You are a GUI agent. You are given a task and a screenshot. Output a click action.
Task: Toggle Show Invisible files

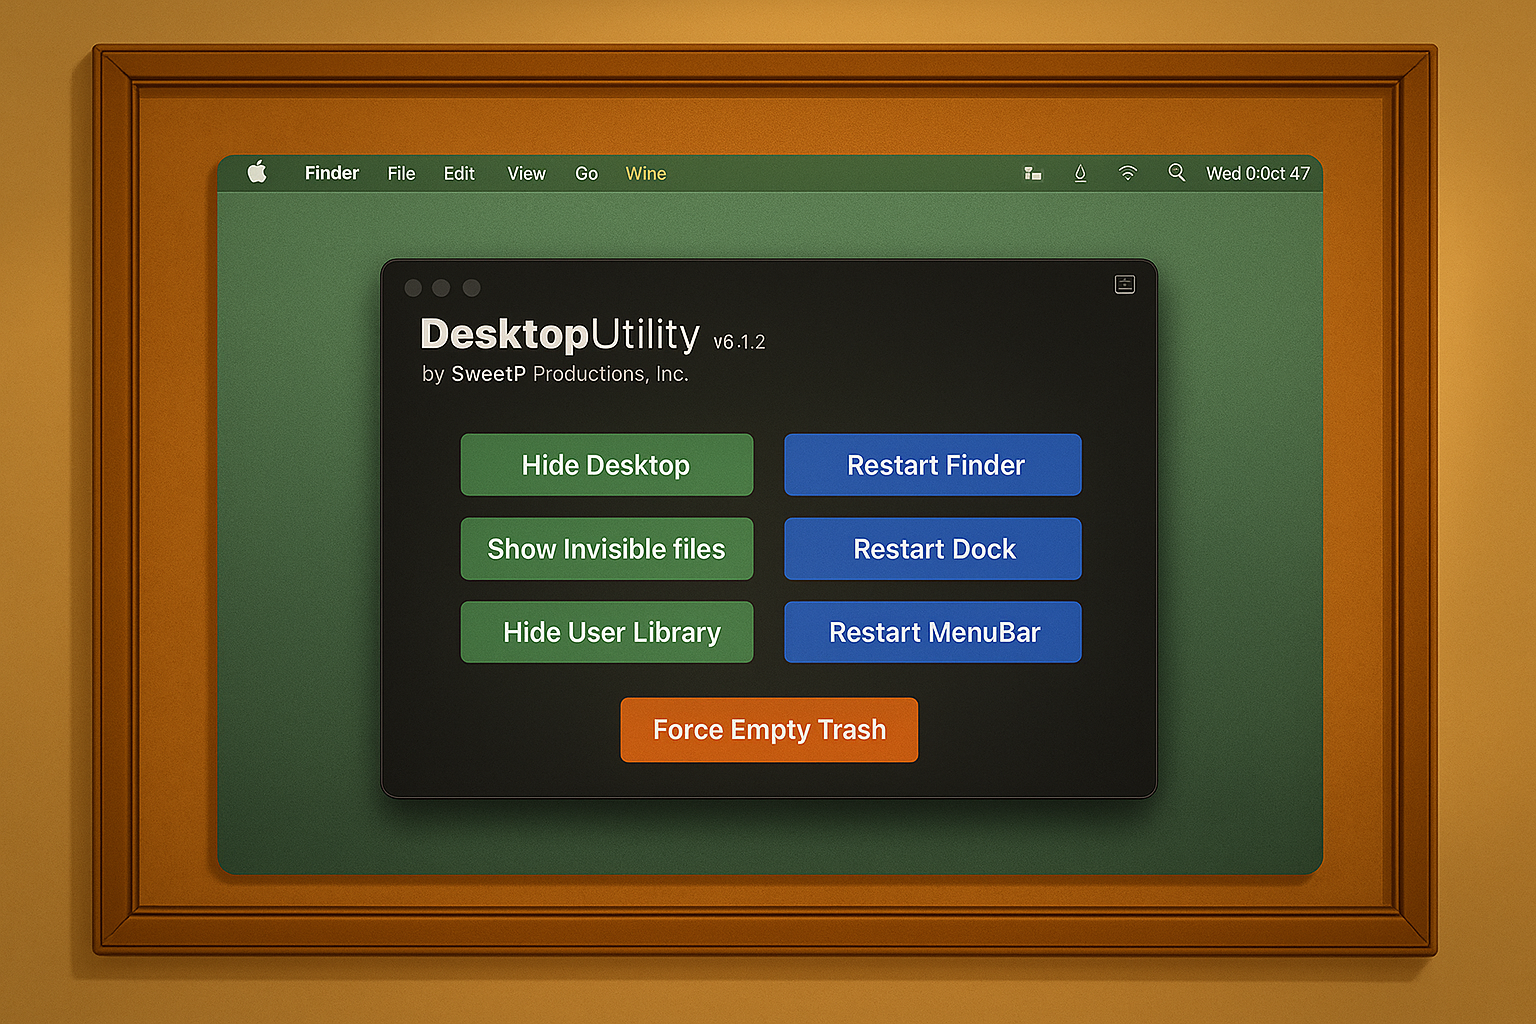(x=606, y=549)
